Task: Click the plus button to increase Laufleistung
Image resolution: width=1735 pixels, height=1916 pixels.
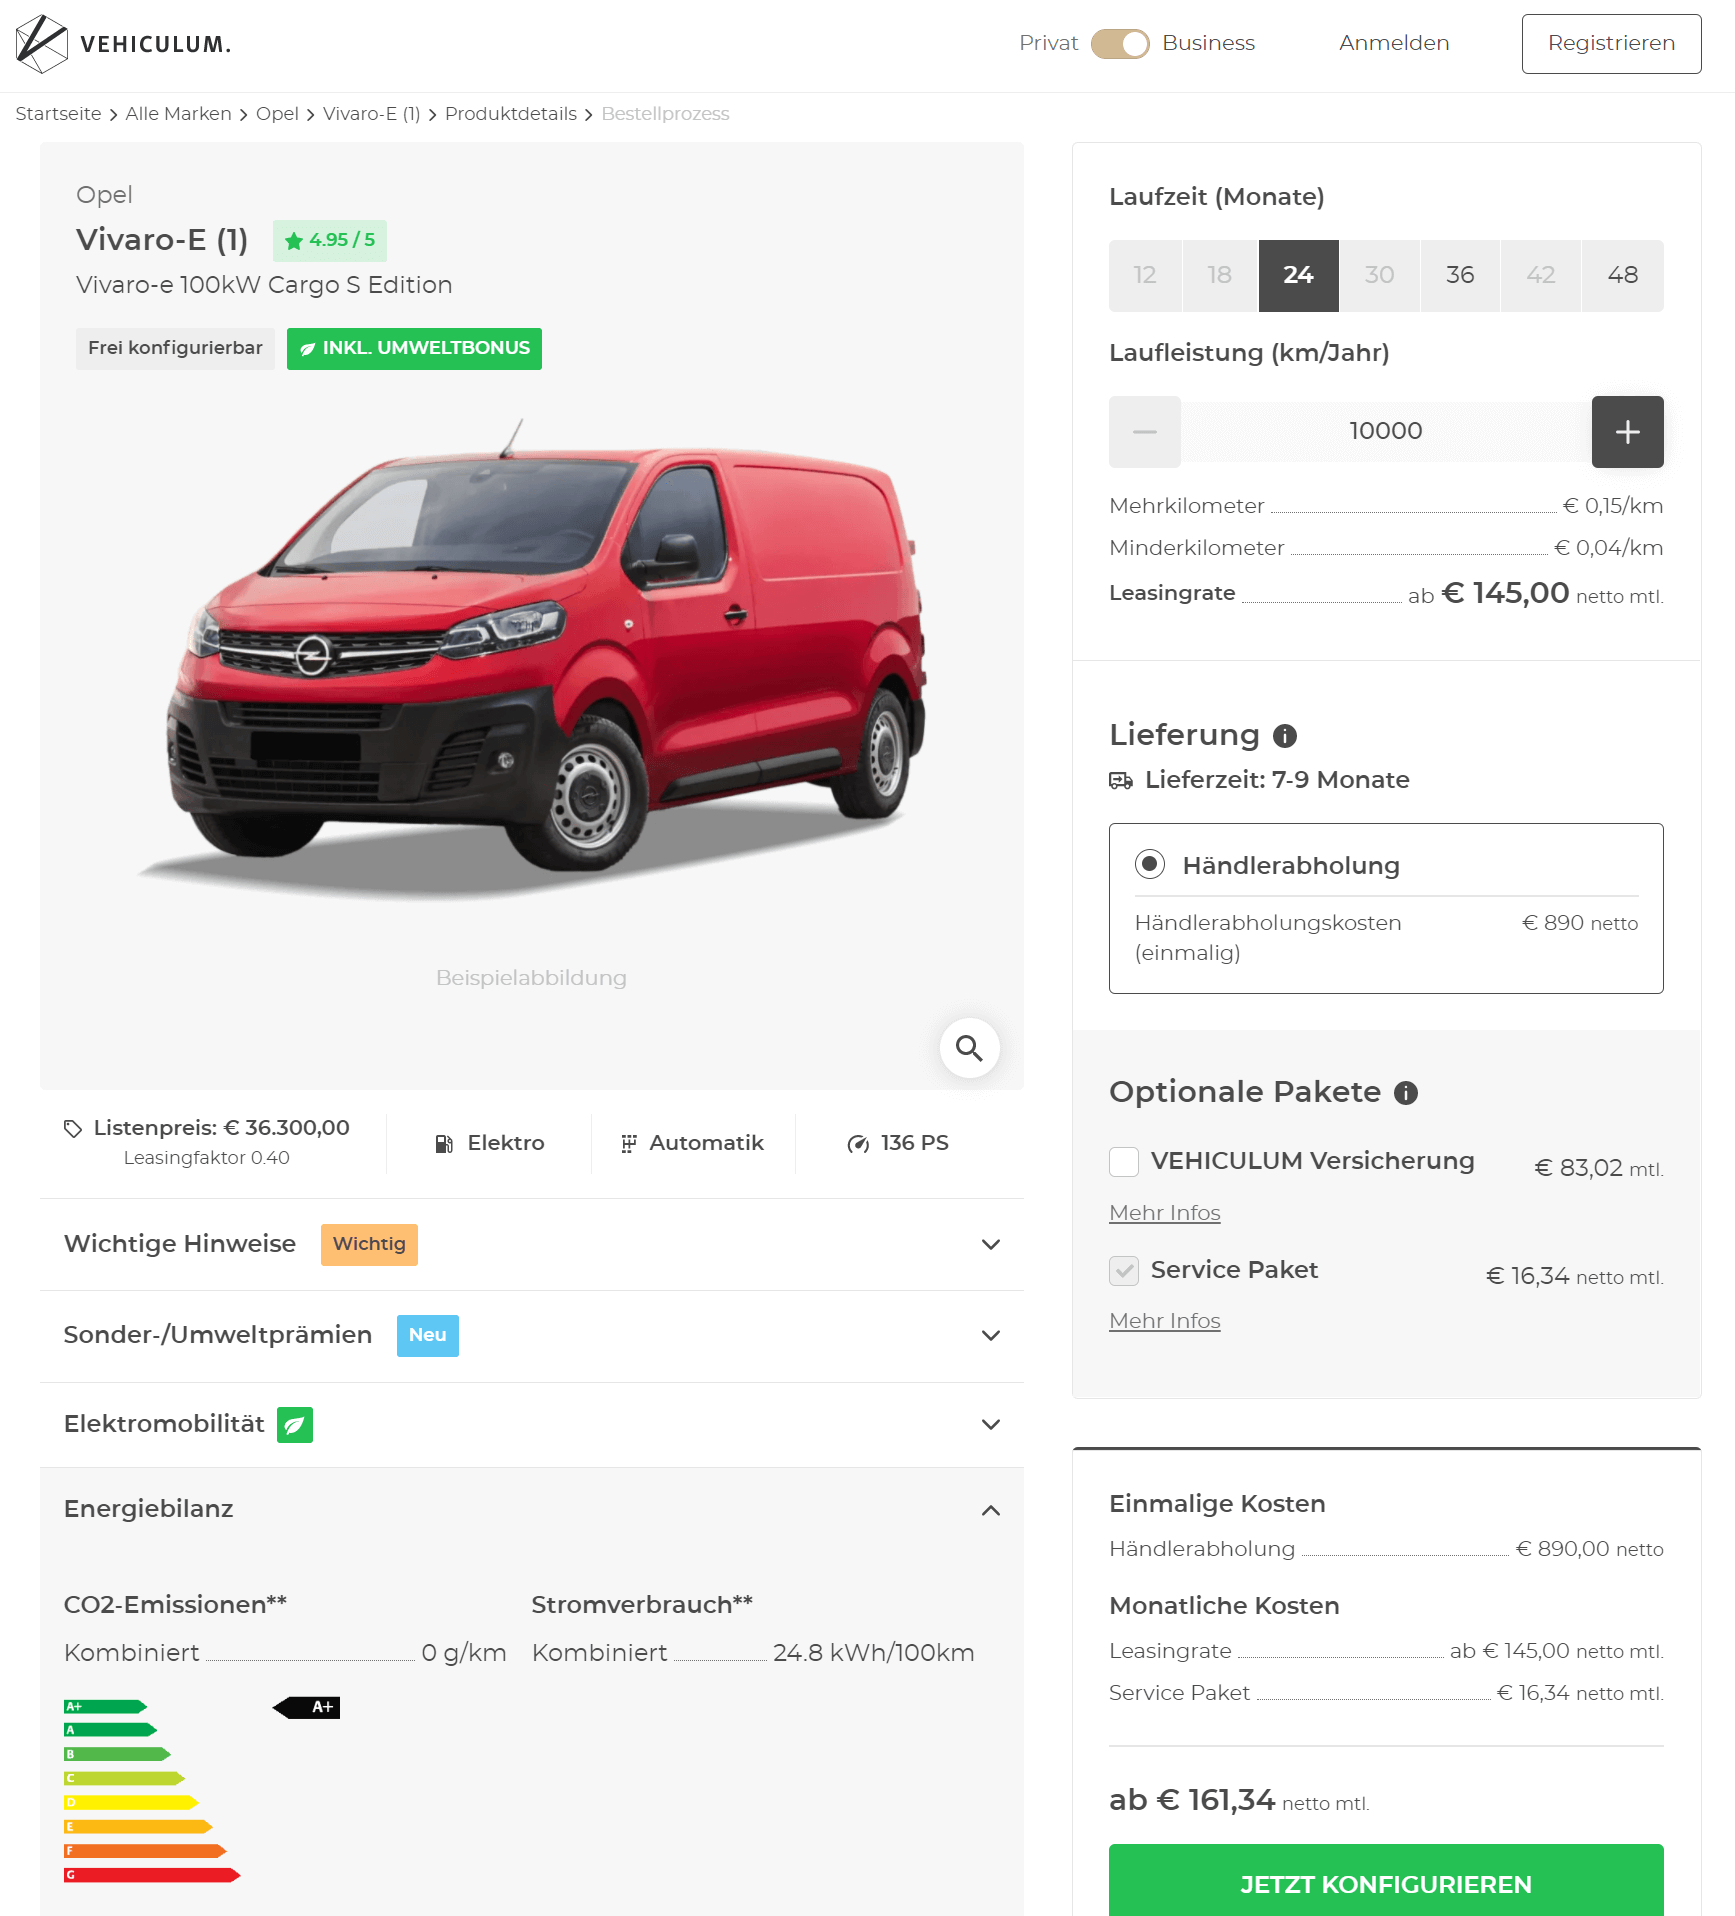Action: click(x=1627, y=432)
